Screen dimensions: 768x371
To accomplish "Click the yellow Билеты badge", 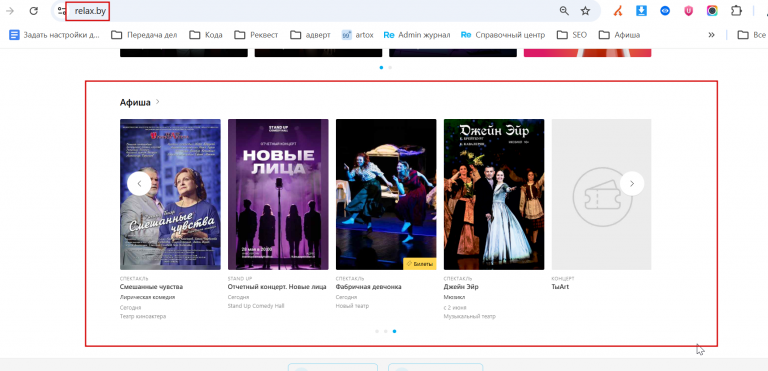I will [420, 264].
